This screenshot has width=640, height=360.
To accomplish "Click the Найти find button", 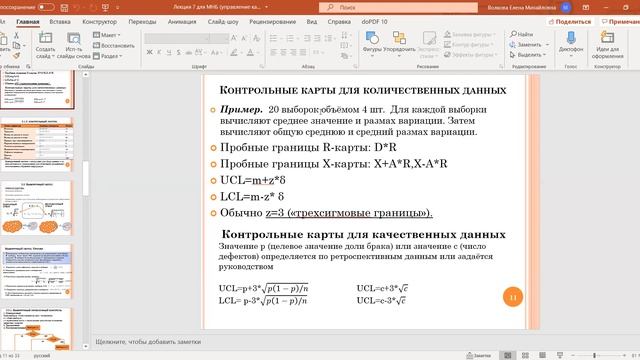I will click(x=522, y=34).
